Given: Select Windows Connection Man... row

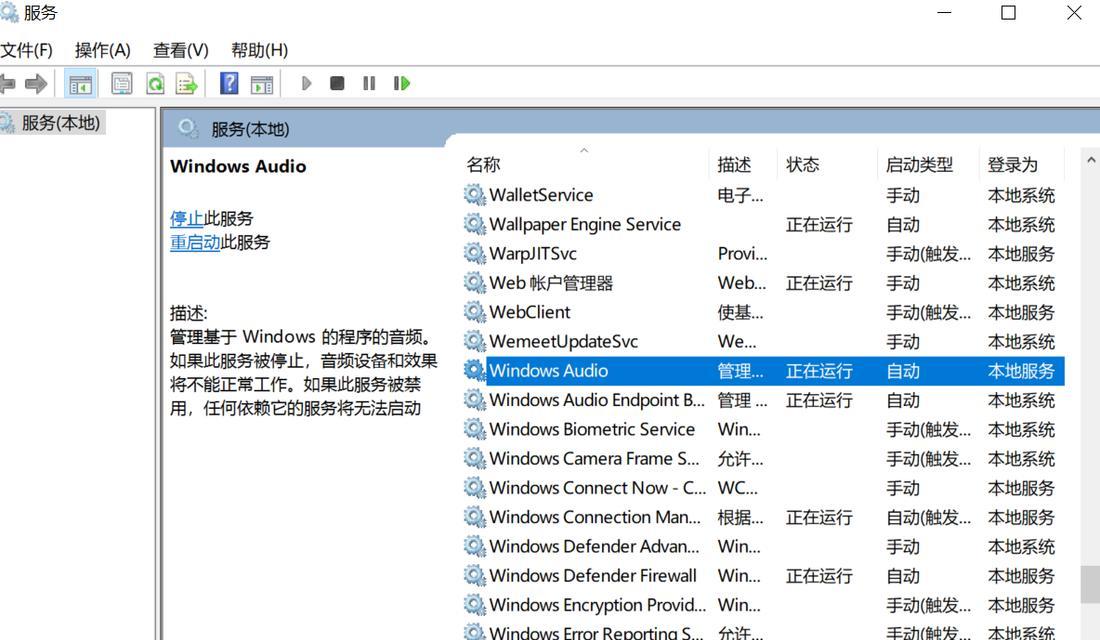Looking at the screenshot, I should click(595, 517).
